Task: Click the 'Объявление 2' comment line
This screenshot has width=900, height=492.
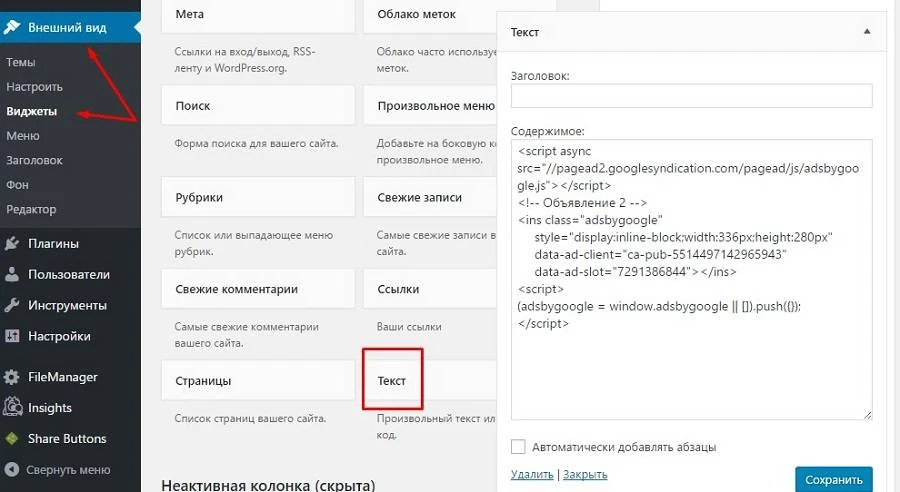Action: tap(583, 203)
